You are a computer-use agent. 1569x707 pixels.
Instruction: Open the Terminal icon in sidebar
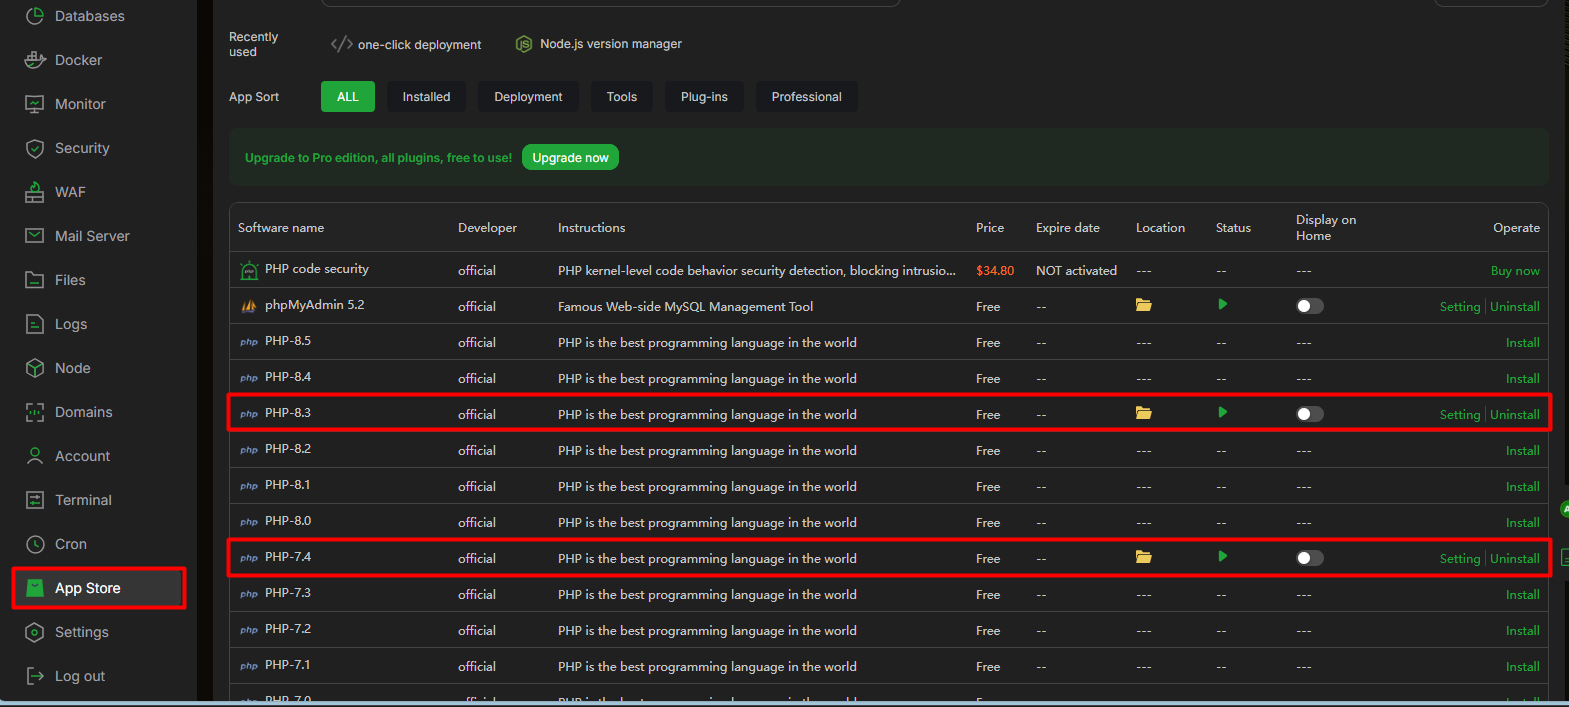(x=35, y=500)
